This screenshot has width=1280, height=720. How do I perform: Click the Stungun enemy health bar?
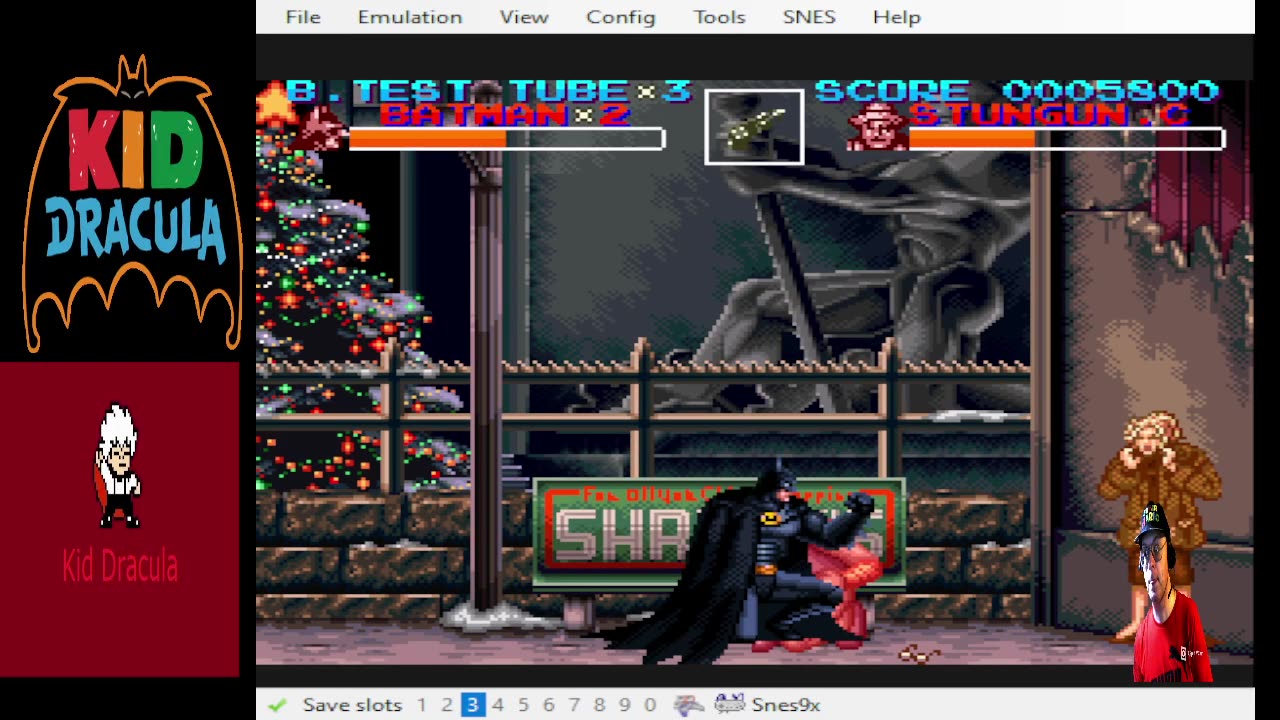tap(1066, 139)
